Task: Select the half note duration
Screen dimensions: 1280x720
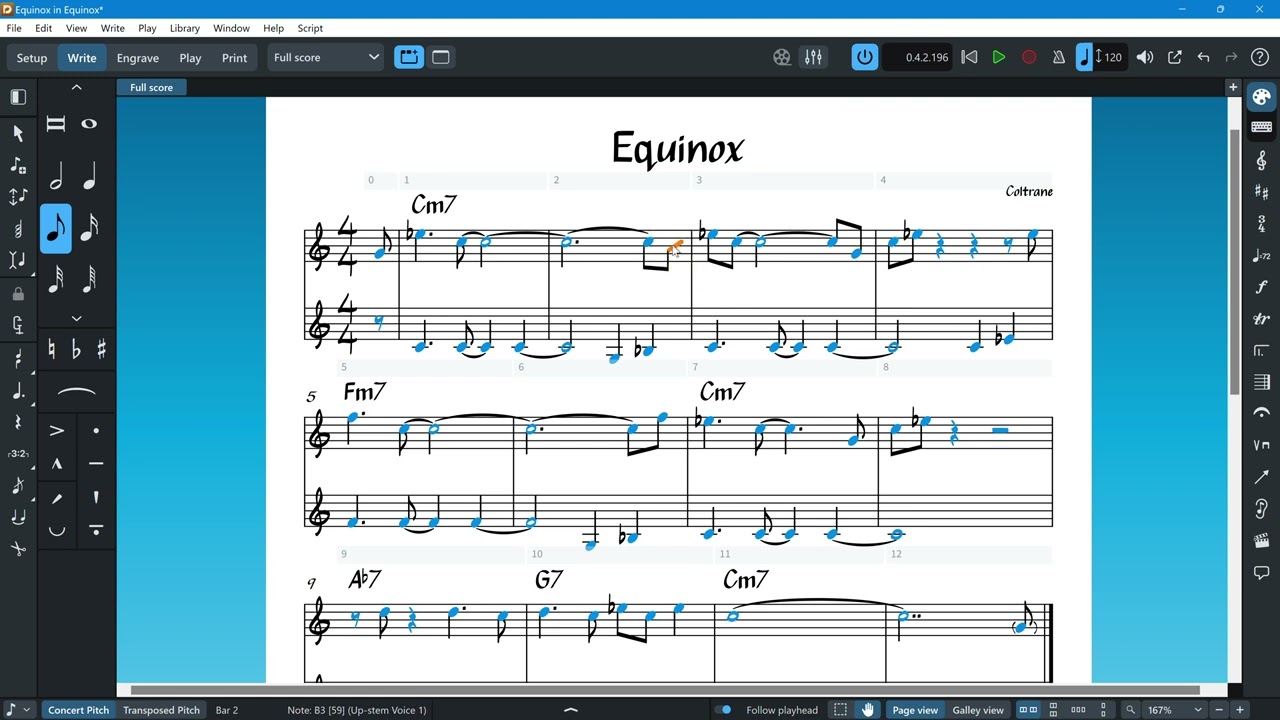Action: coord(56,178)
